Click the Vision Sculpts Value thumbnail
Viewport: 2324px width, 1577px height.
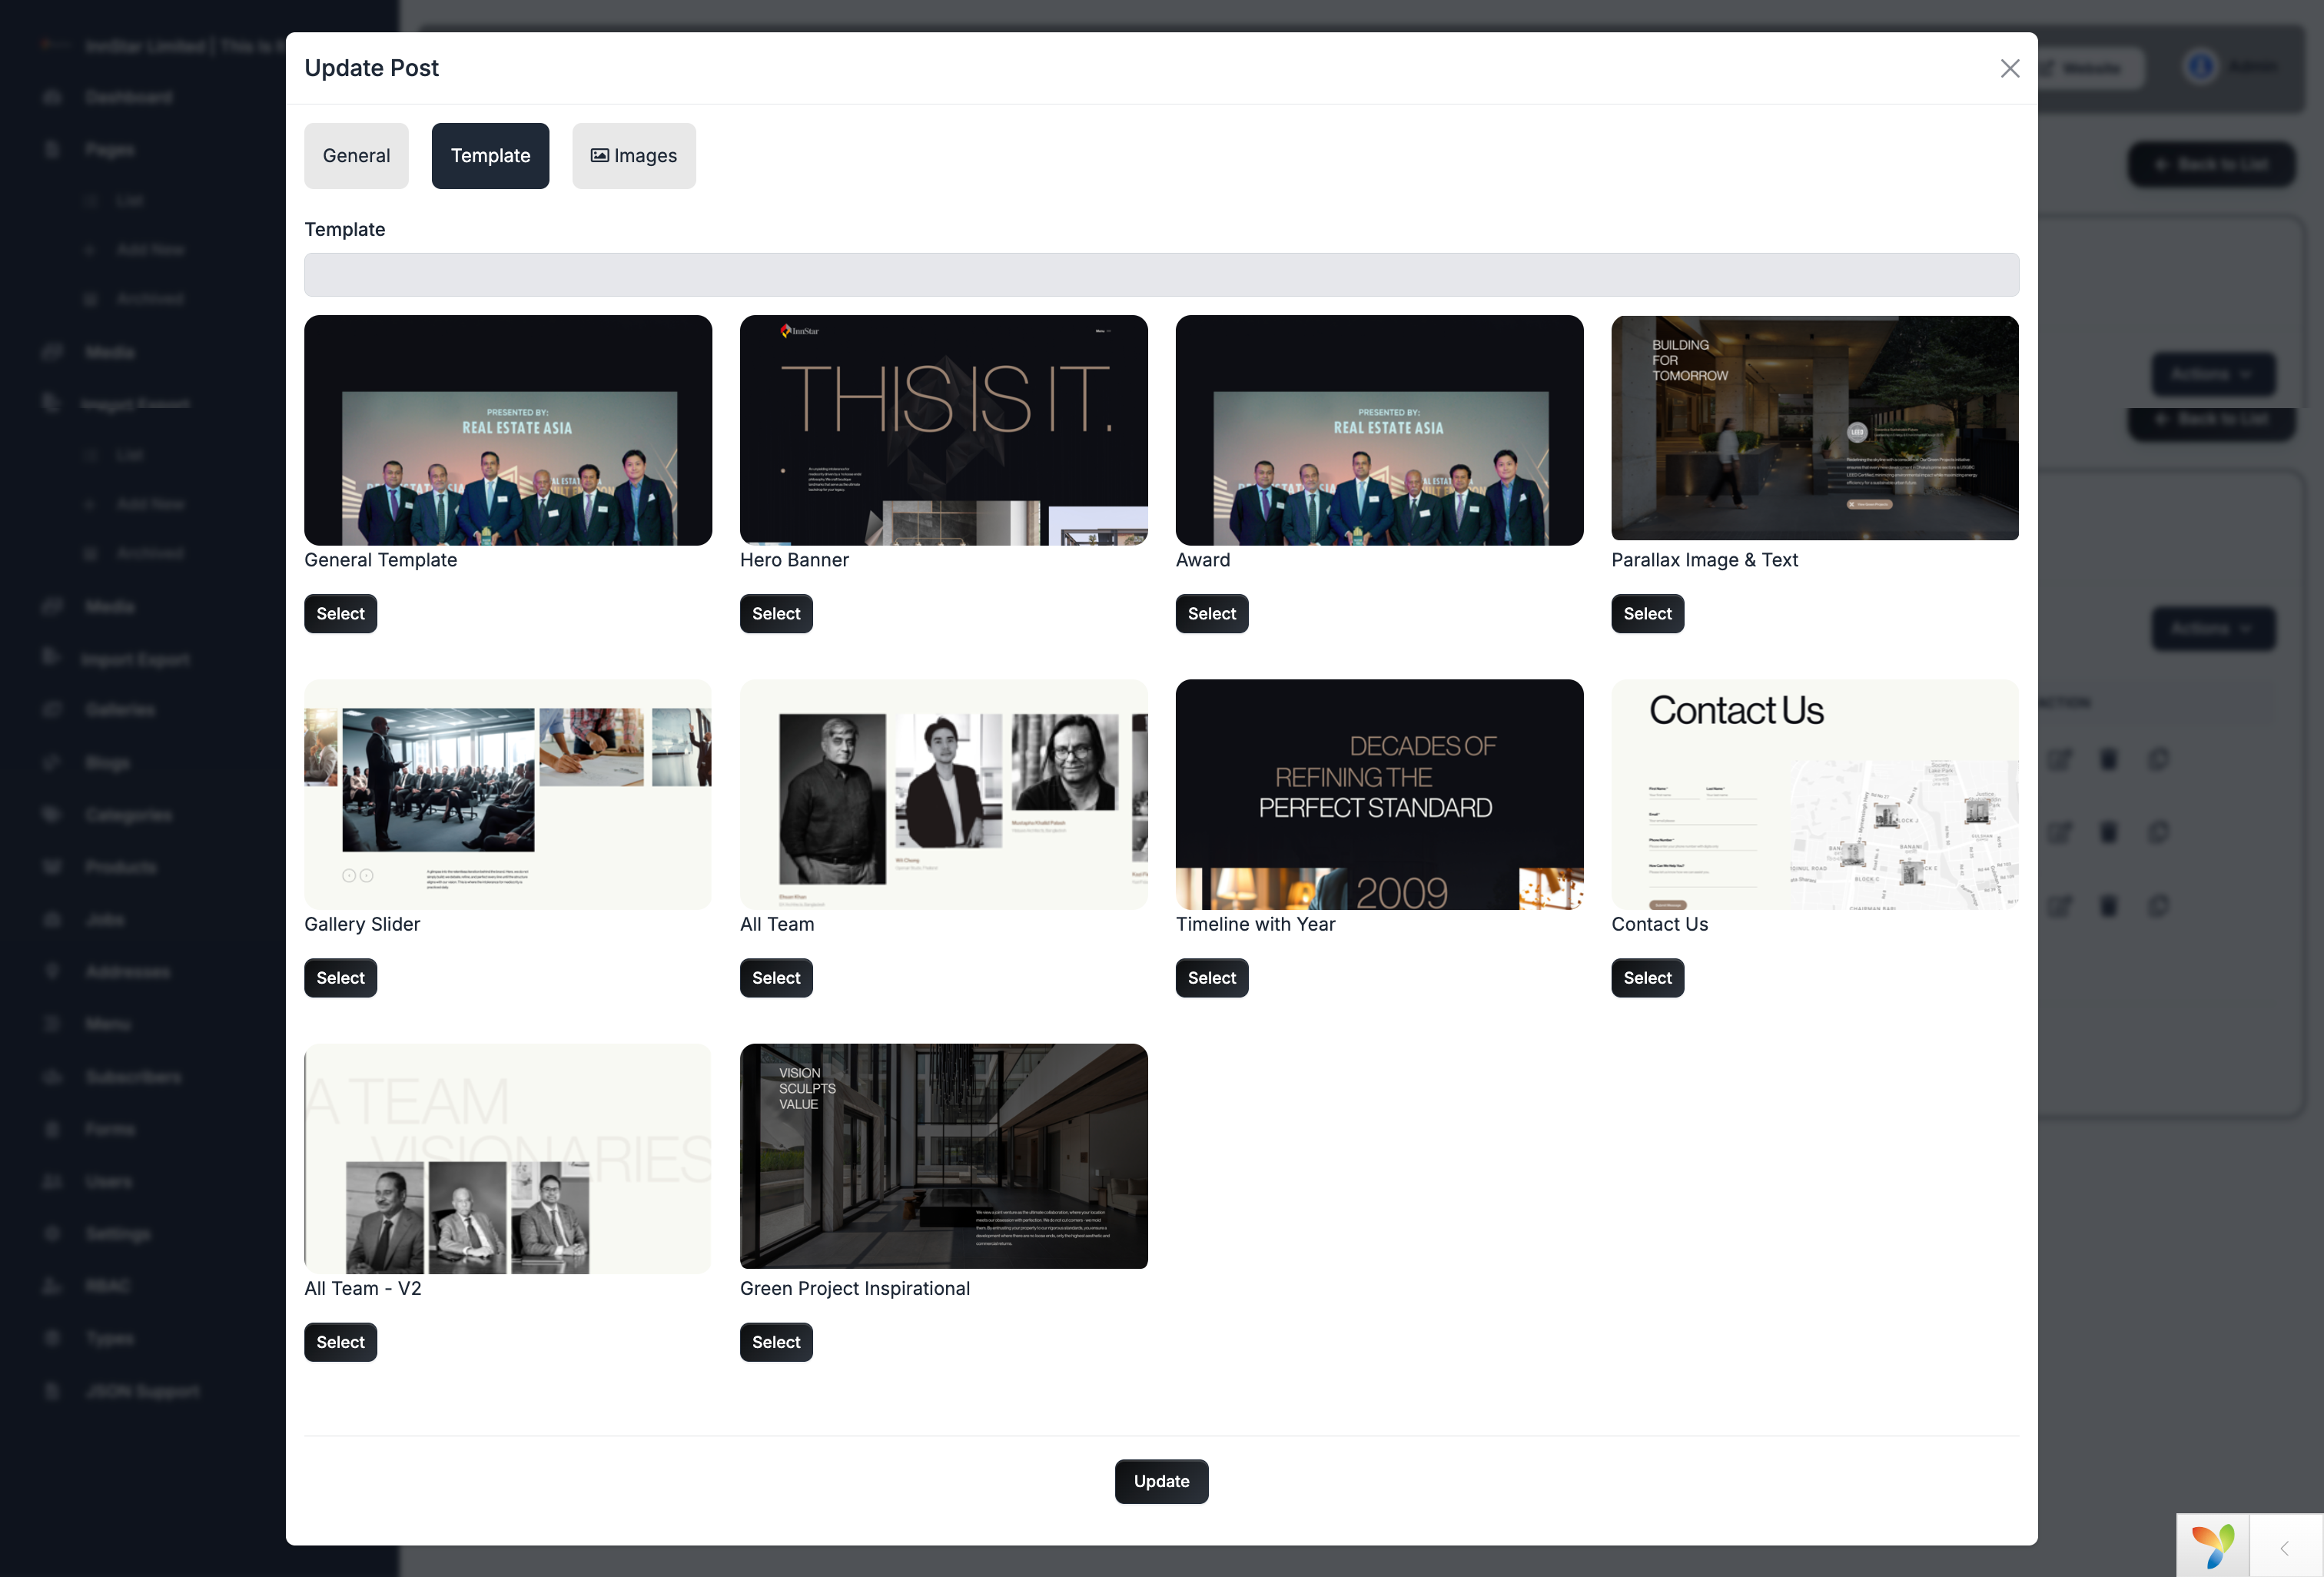(944, 1156)
